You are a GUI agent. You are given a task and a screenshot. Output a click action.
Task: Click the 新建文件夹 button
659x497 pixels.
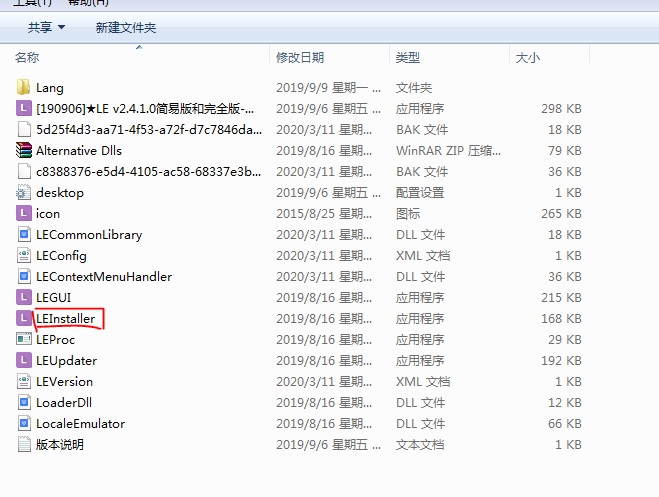pyautogui.click(x=126, y=28)
